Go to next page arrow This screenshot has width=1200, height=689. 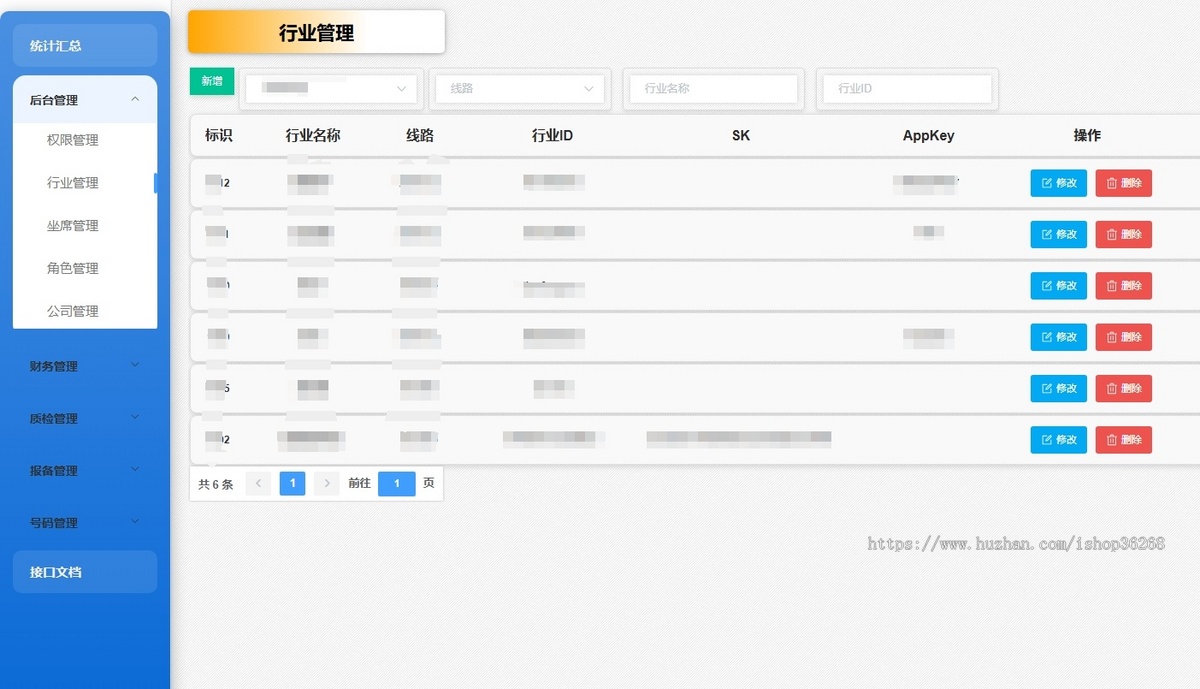(326, 483)
